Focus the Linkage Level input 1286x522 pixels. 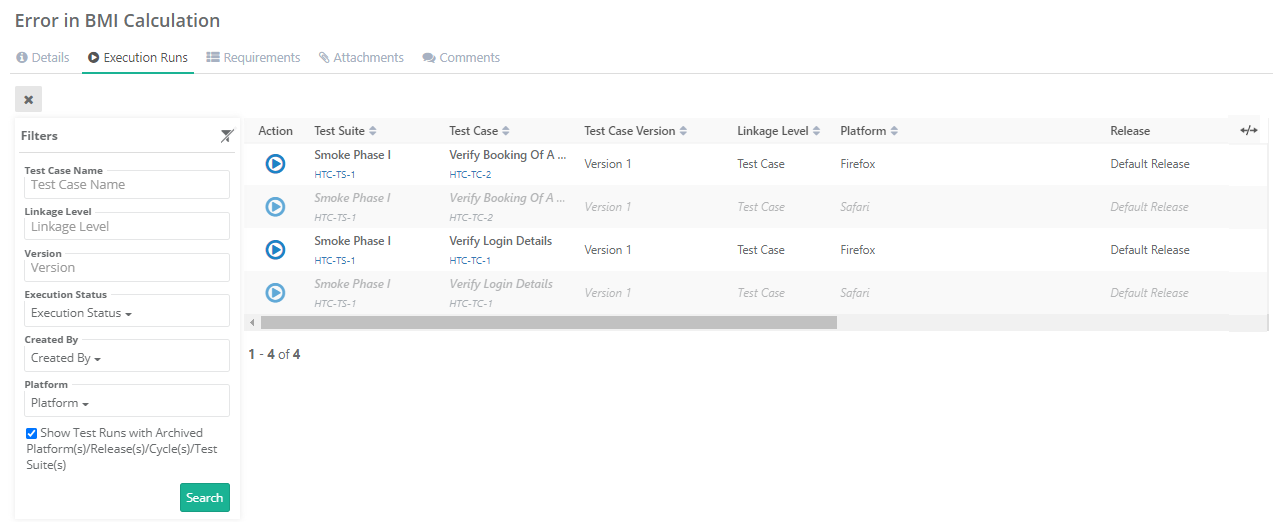pos(127,227)
